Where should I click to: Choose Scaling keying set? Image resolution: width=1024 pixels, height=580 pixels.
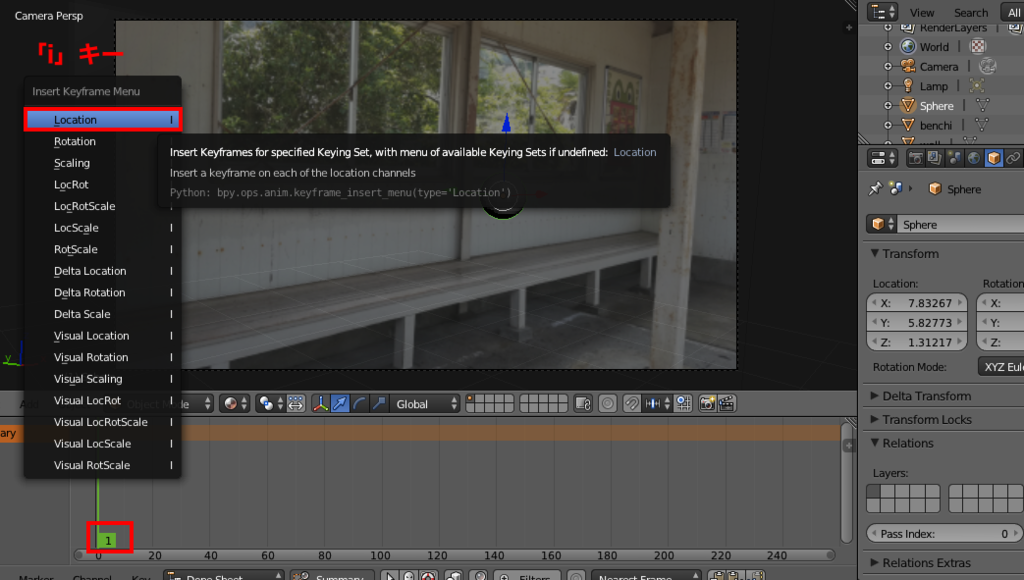click(x=103, y=163)
